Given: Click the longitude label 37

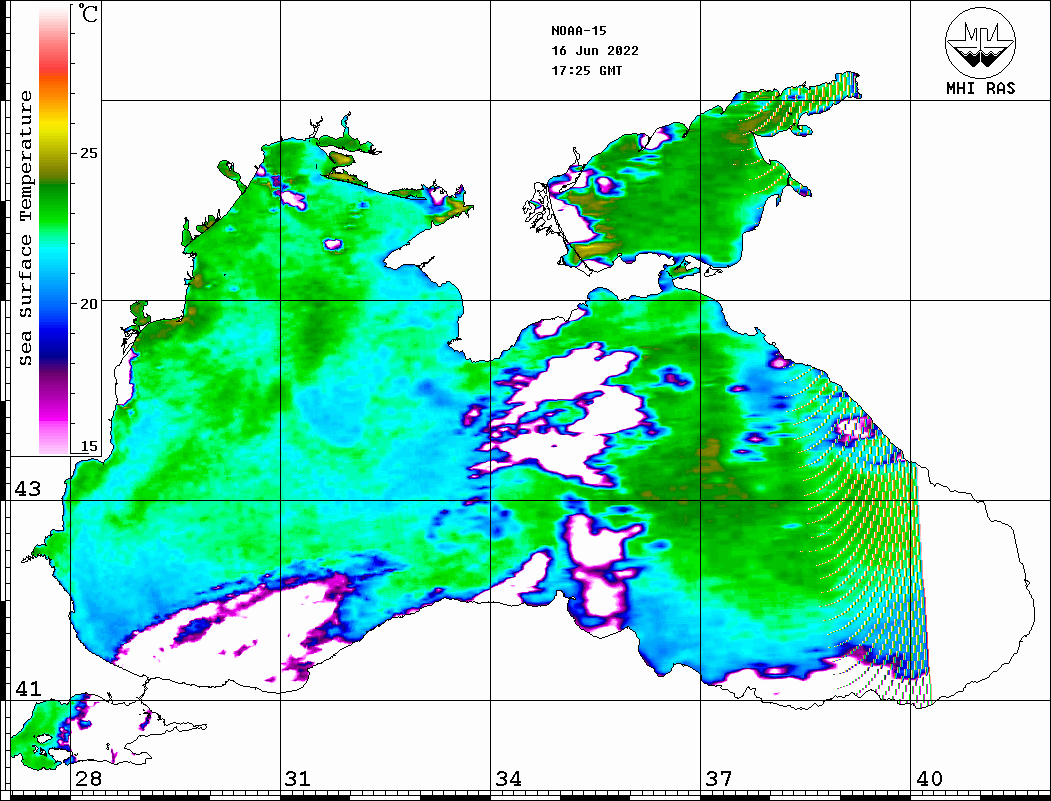Looking at the screenshot, I should click(x=719, y=779).
